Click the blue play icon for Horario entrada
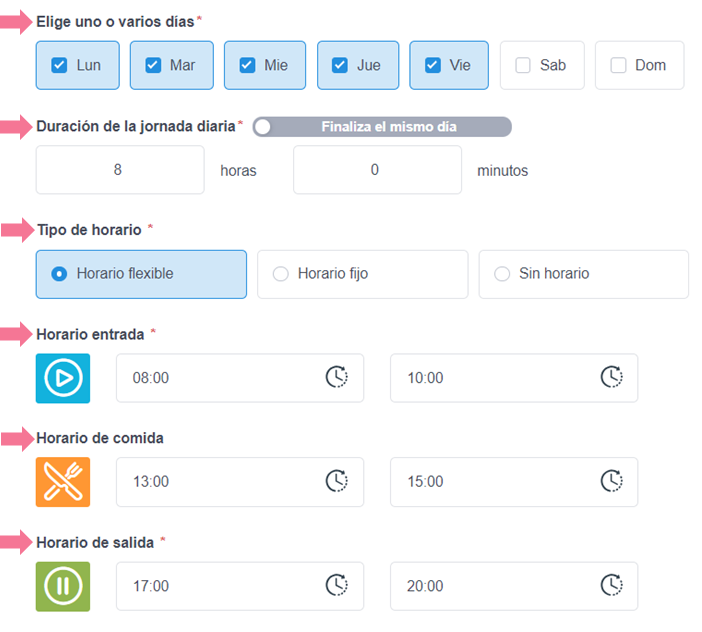The image size is (702, 632). click(x=62, y=378)
